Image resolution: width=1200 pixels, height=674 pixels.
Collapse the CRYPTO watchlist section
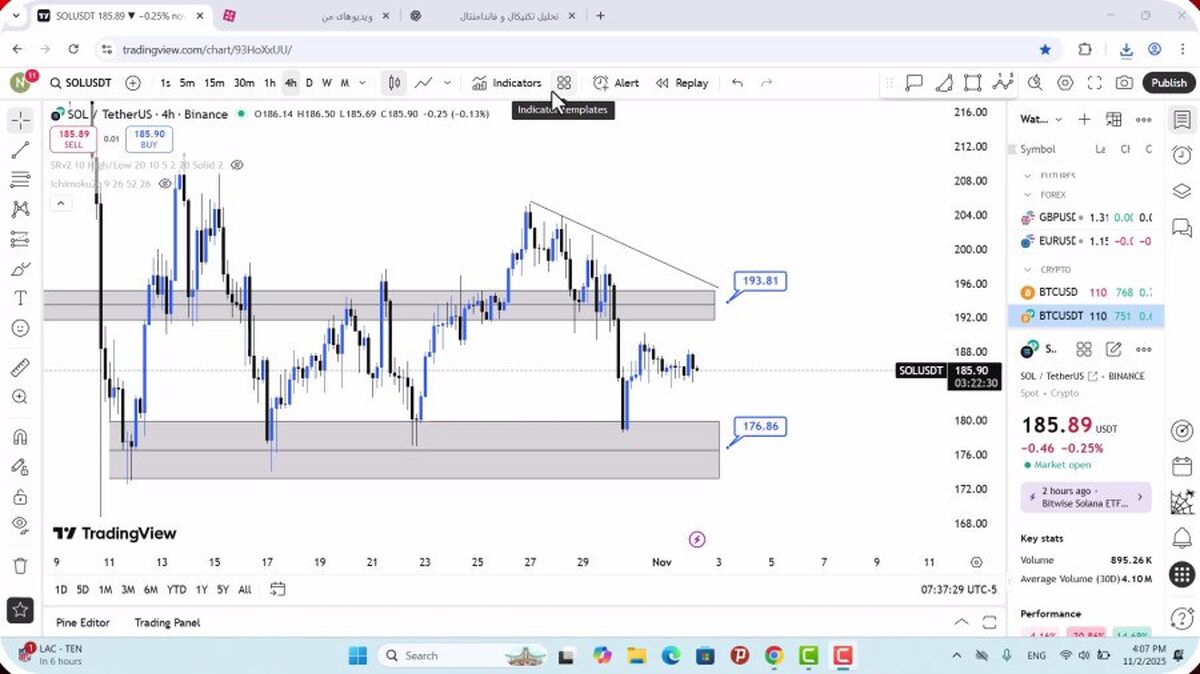tap(1028, 270)
